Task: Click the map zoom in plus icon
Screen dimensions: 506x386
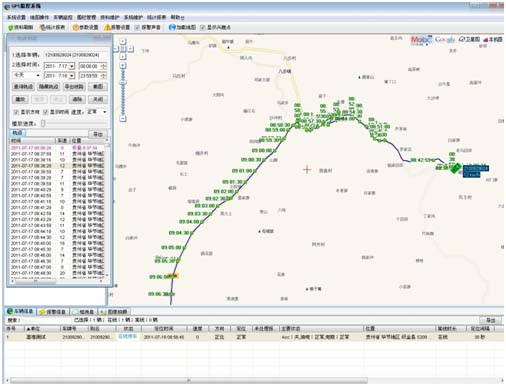Action: (x=123, y=65)
